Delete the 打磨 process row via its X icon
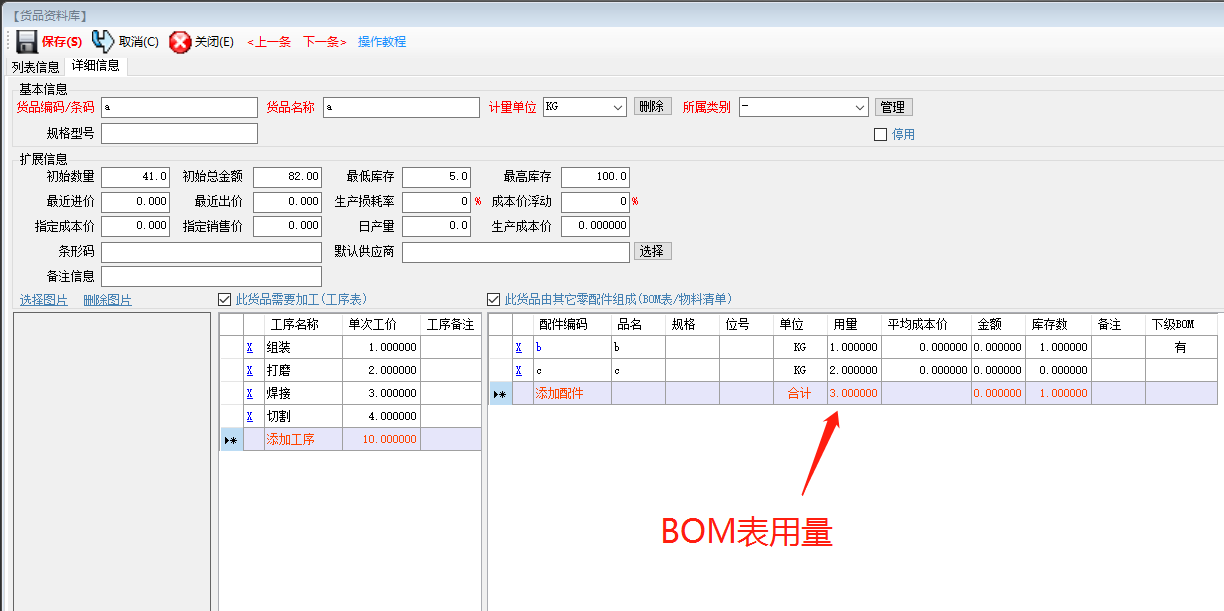 (x=249, y=369)
